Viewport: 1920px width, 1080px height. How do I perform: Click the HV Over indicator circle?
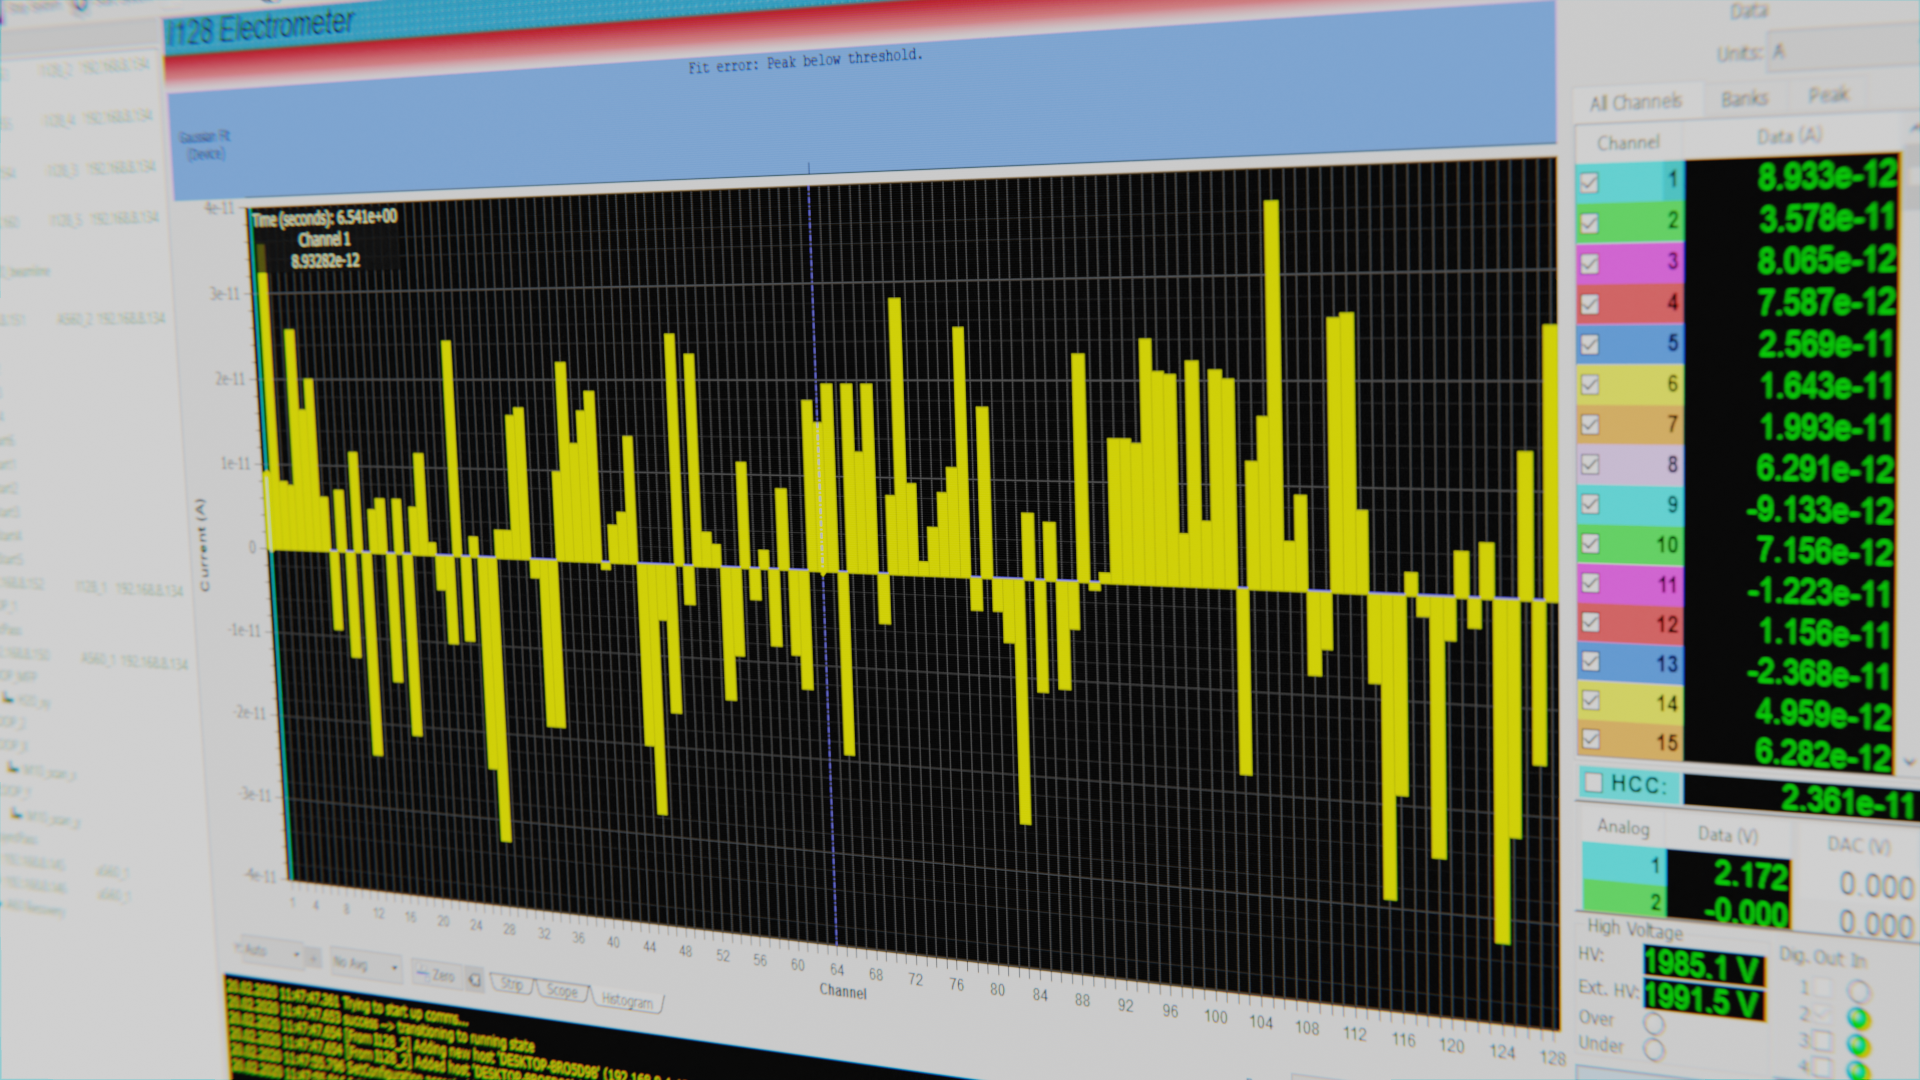click(x=1654, y=1024)
